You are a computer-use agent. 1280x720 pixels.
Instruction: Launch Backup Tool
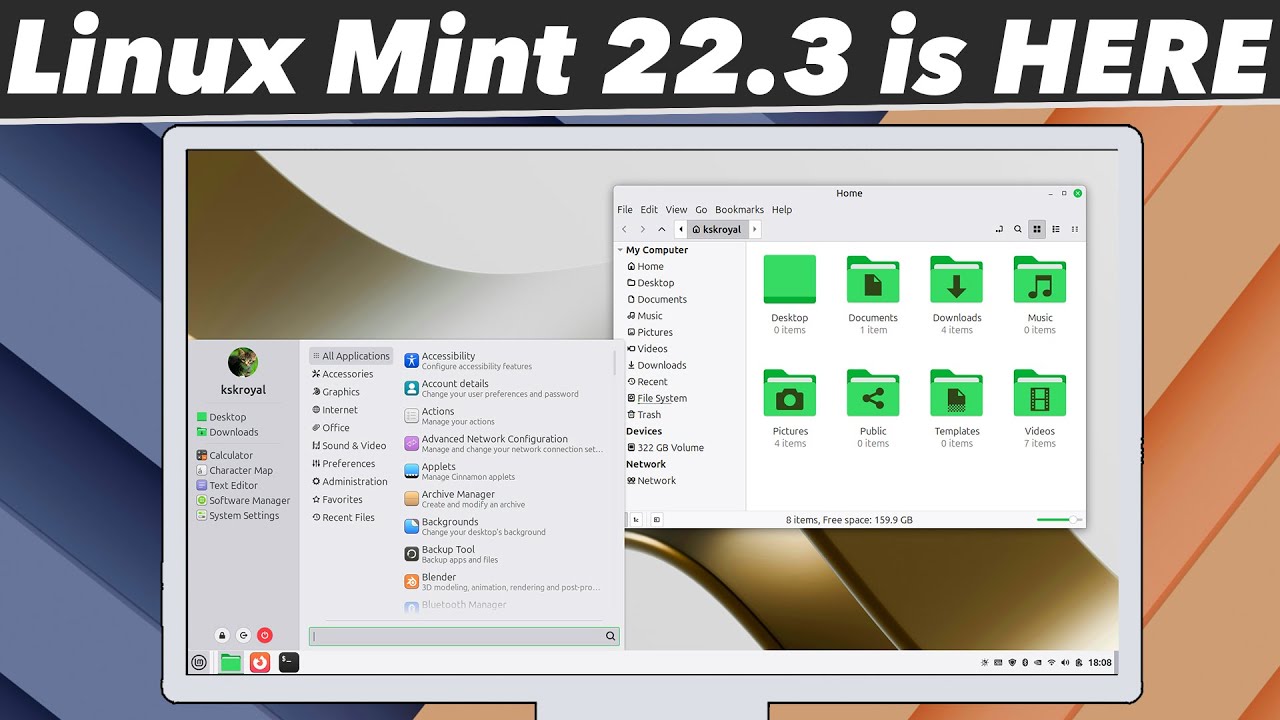tap(505, 554)
